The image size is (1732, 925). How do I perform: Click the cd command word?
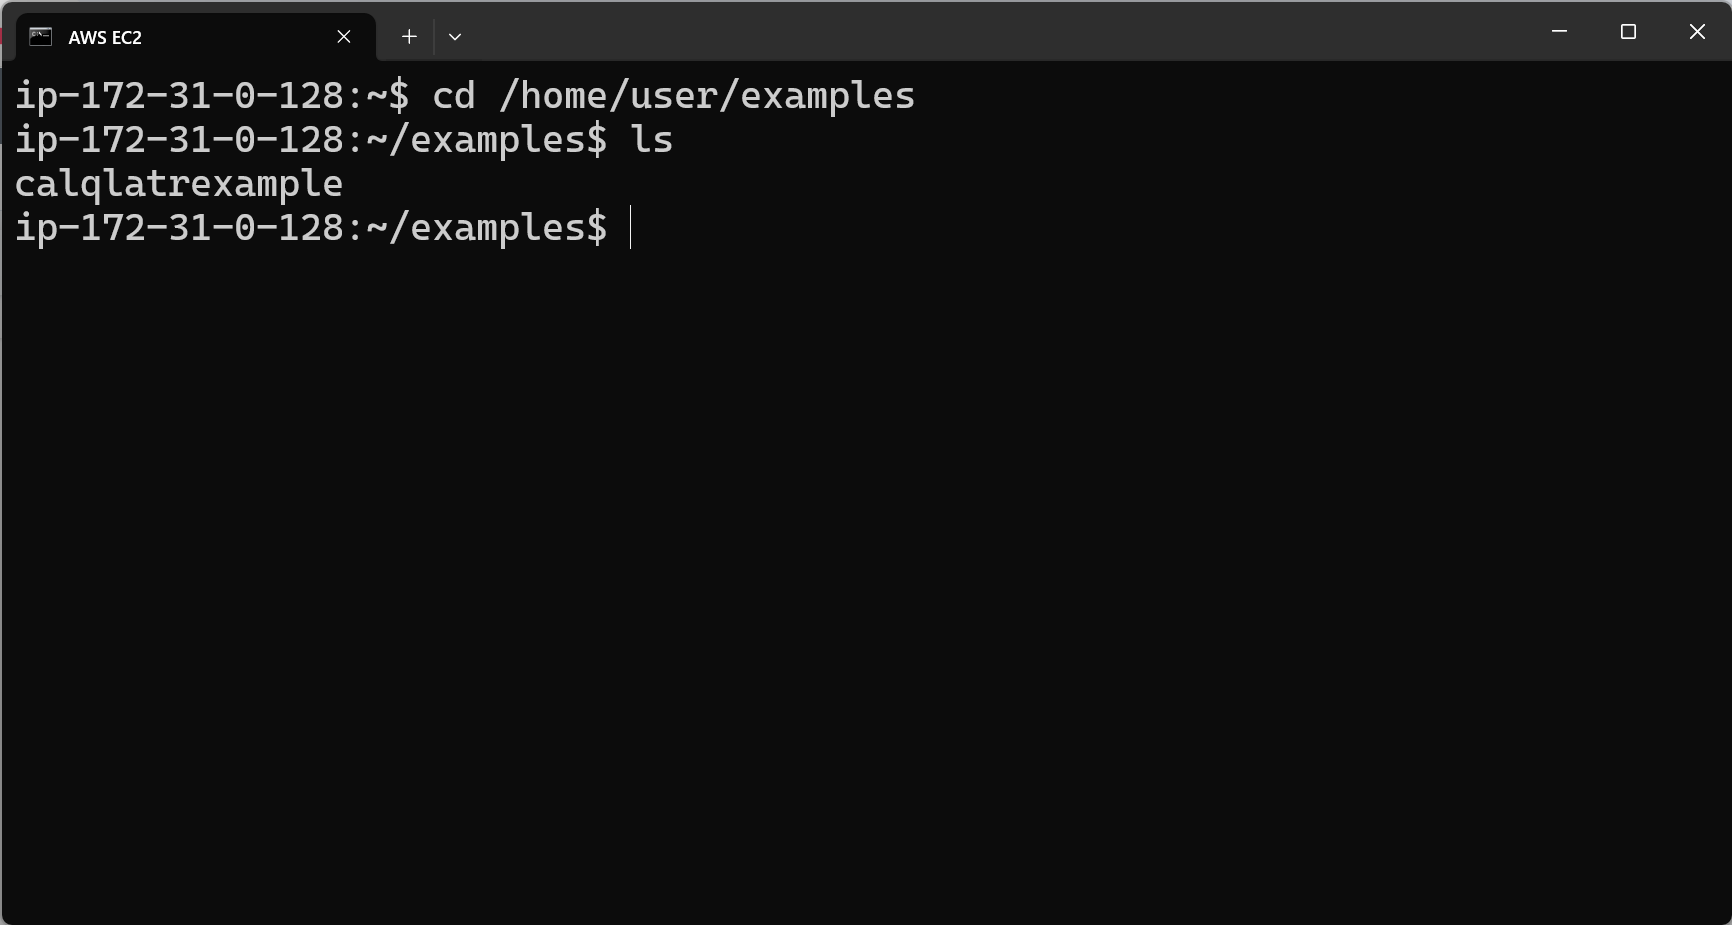[x=453, y=96]
